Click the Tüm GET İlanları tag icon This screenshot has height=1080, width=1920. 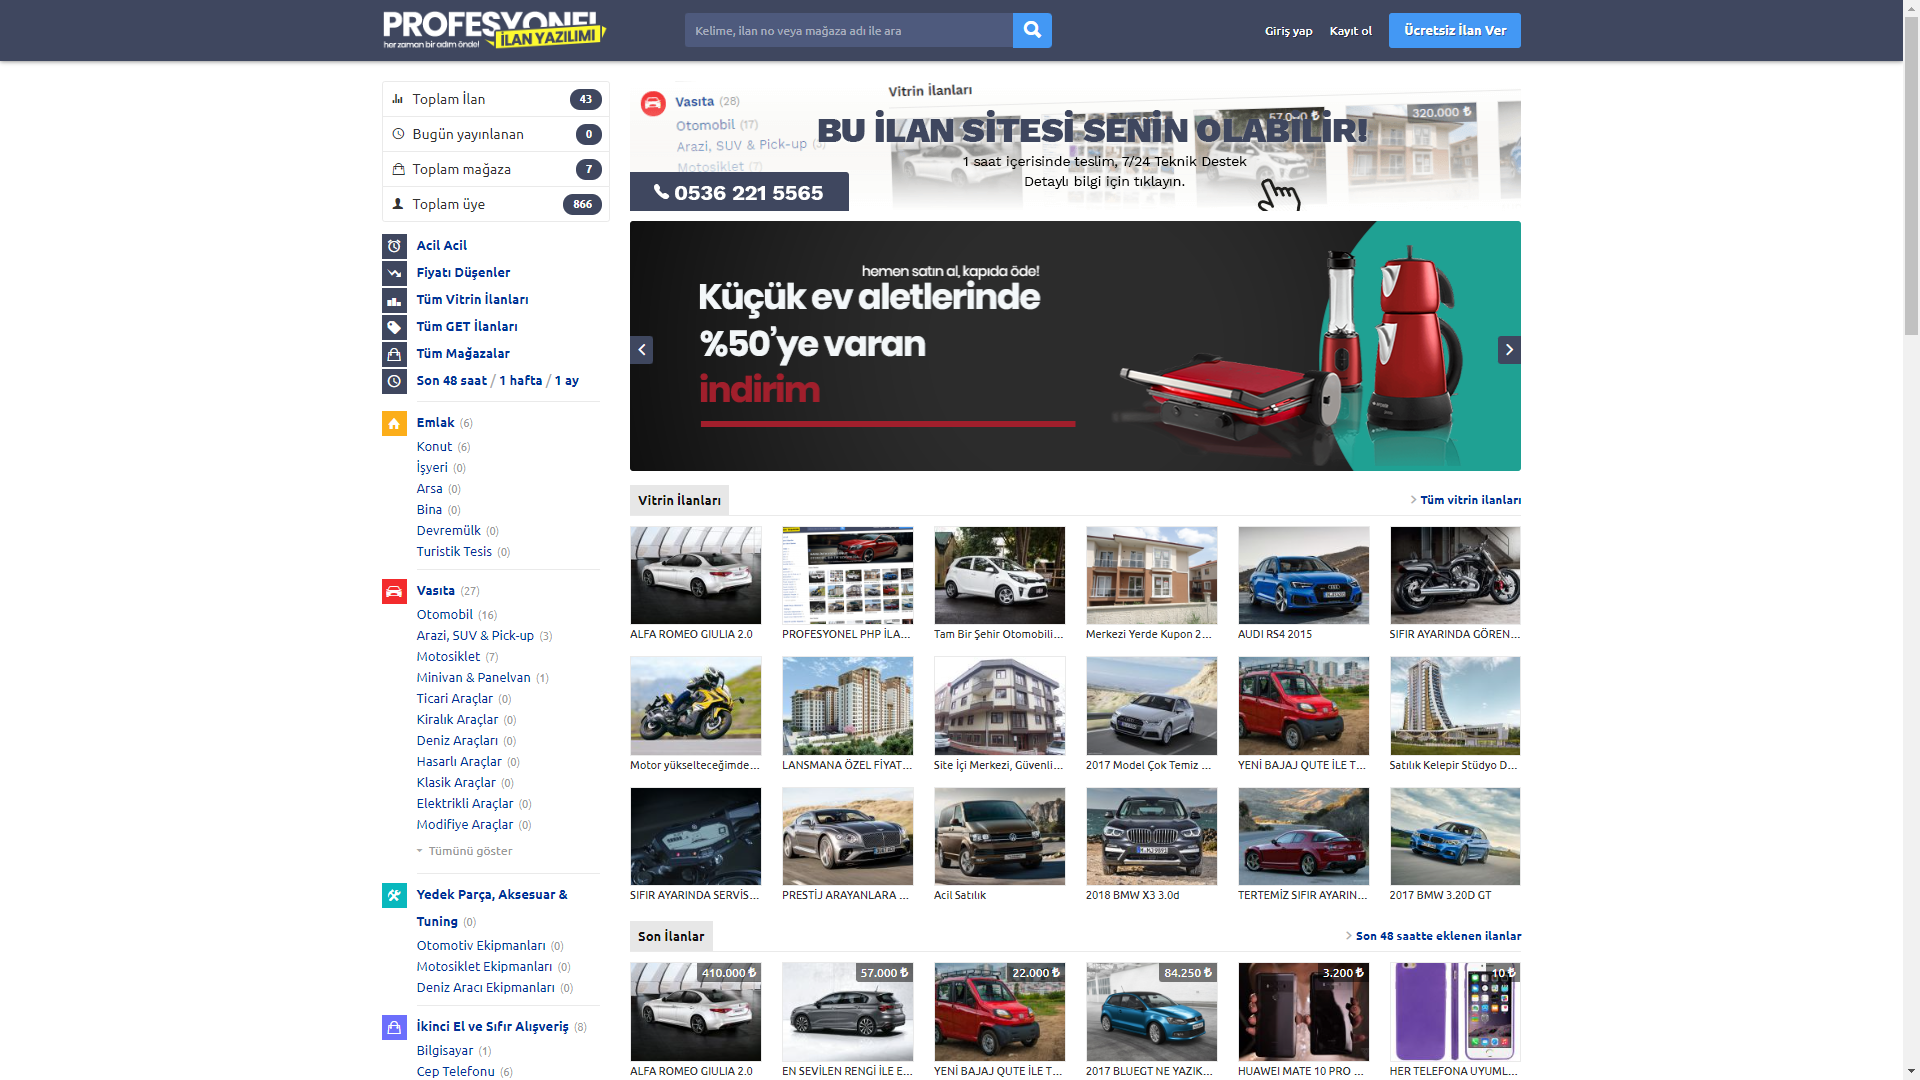(394, 327)
